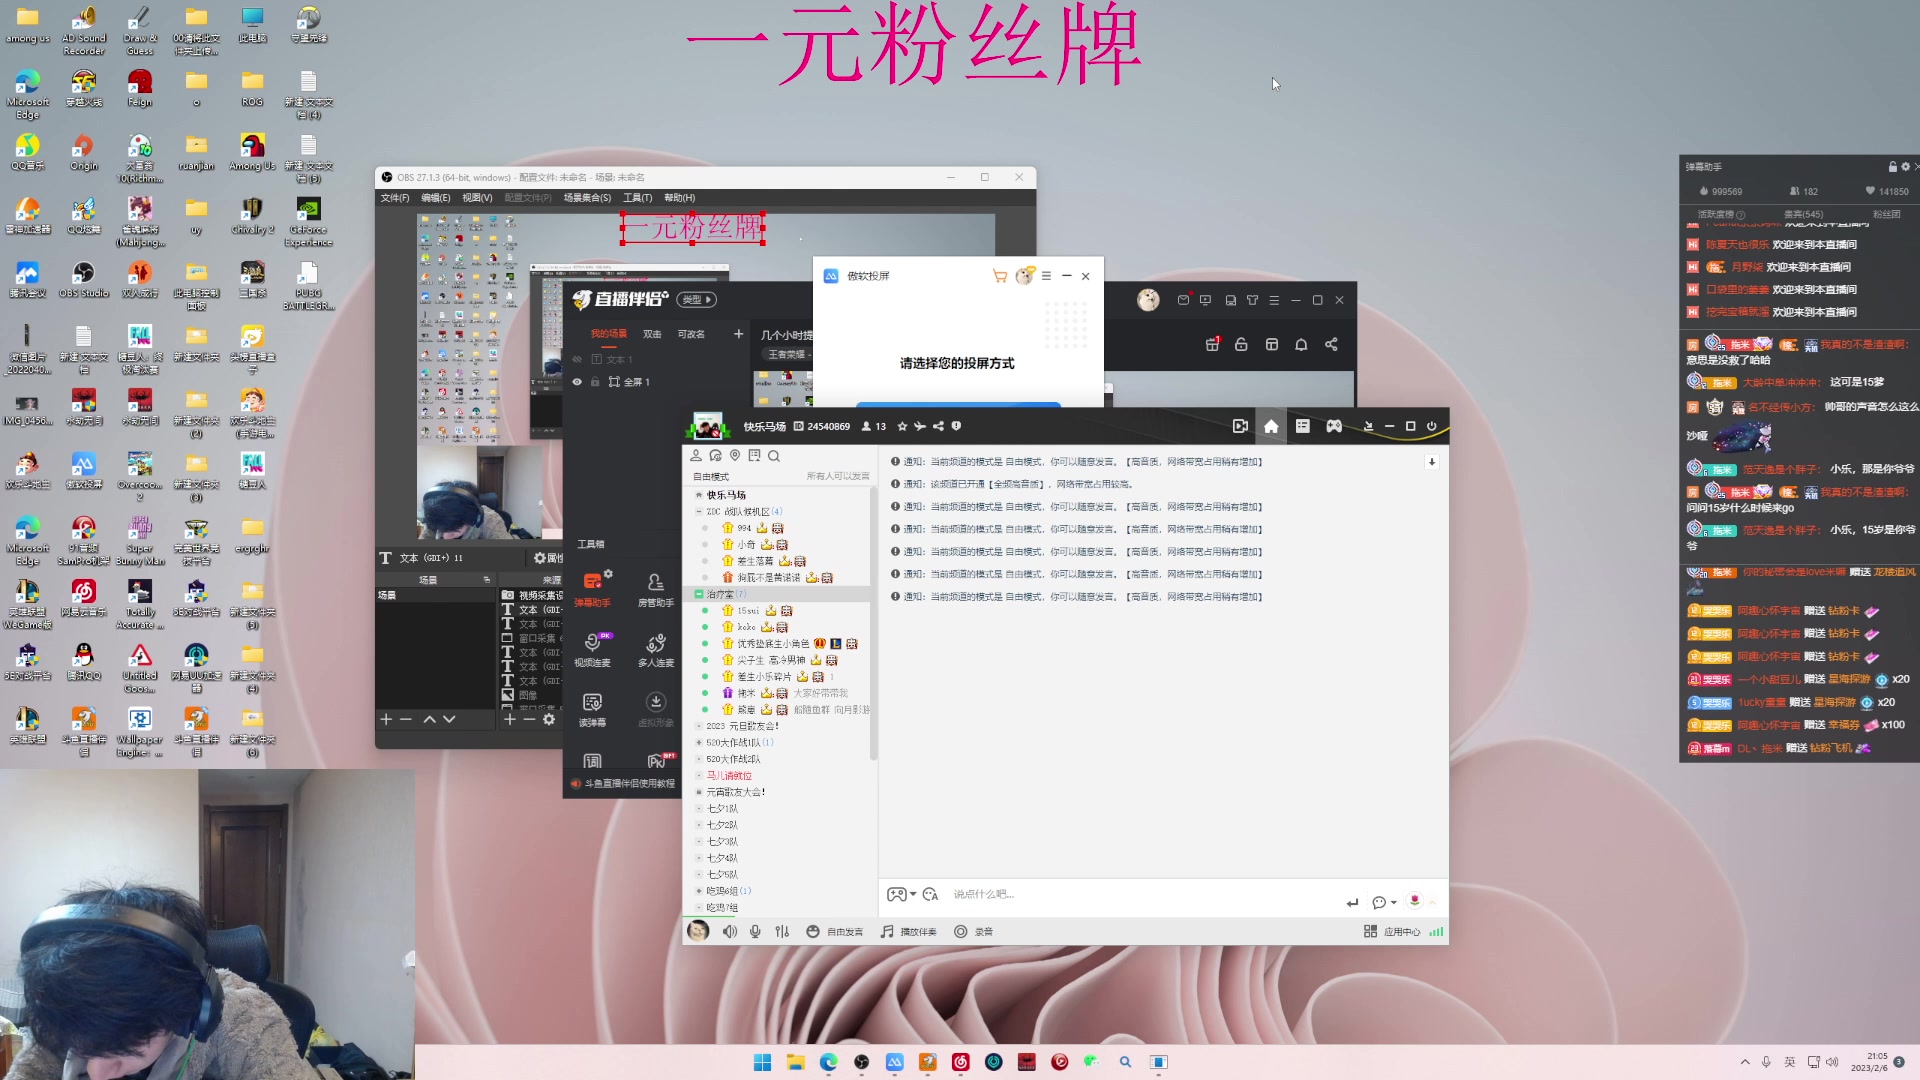Open 读弹幕 tool in 直播伴侣
Viewport: 1920px width, 1080px height.
point(592,710)
